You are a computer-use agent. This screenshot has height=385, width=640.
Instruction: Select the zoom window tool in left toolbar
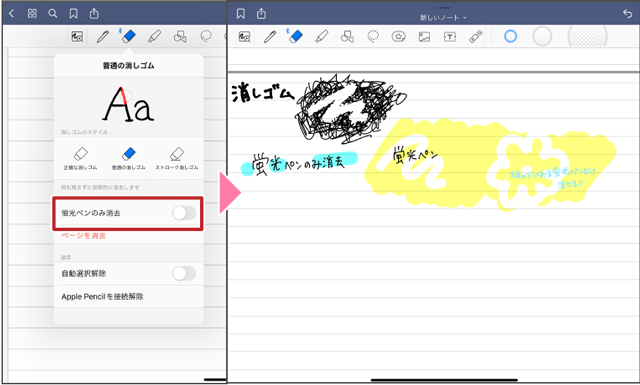tap(77, 37)
